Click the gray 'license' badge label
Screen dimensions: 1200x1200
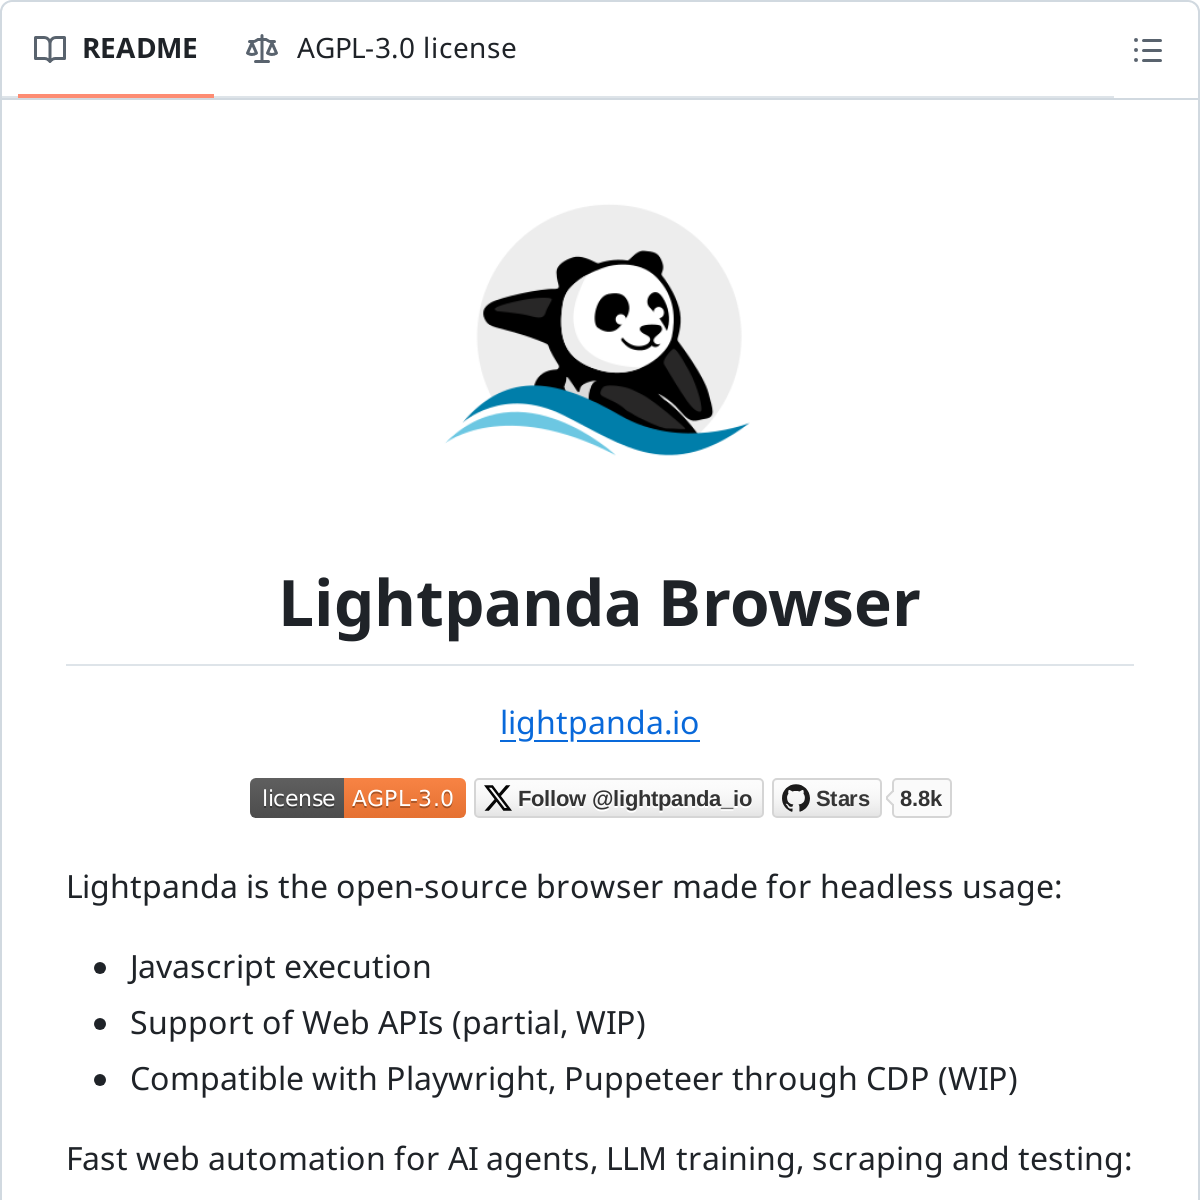298,798
